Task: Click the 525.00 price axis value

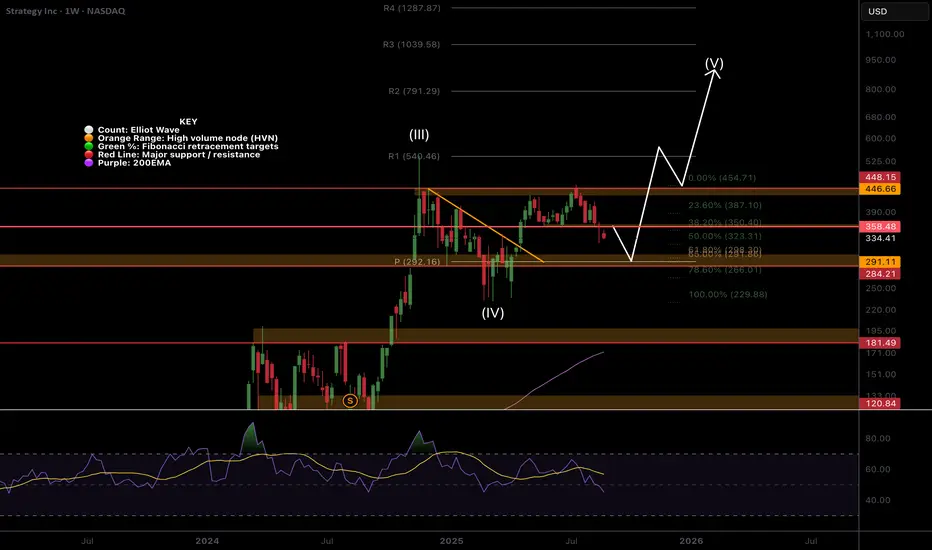Action: point(881,161)
